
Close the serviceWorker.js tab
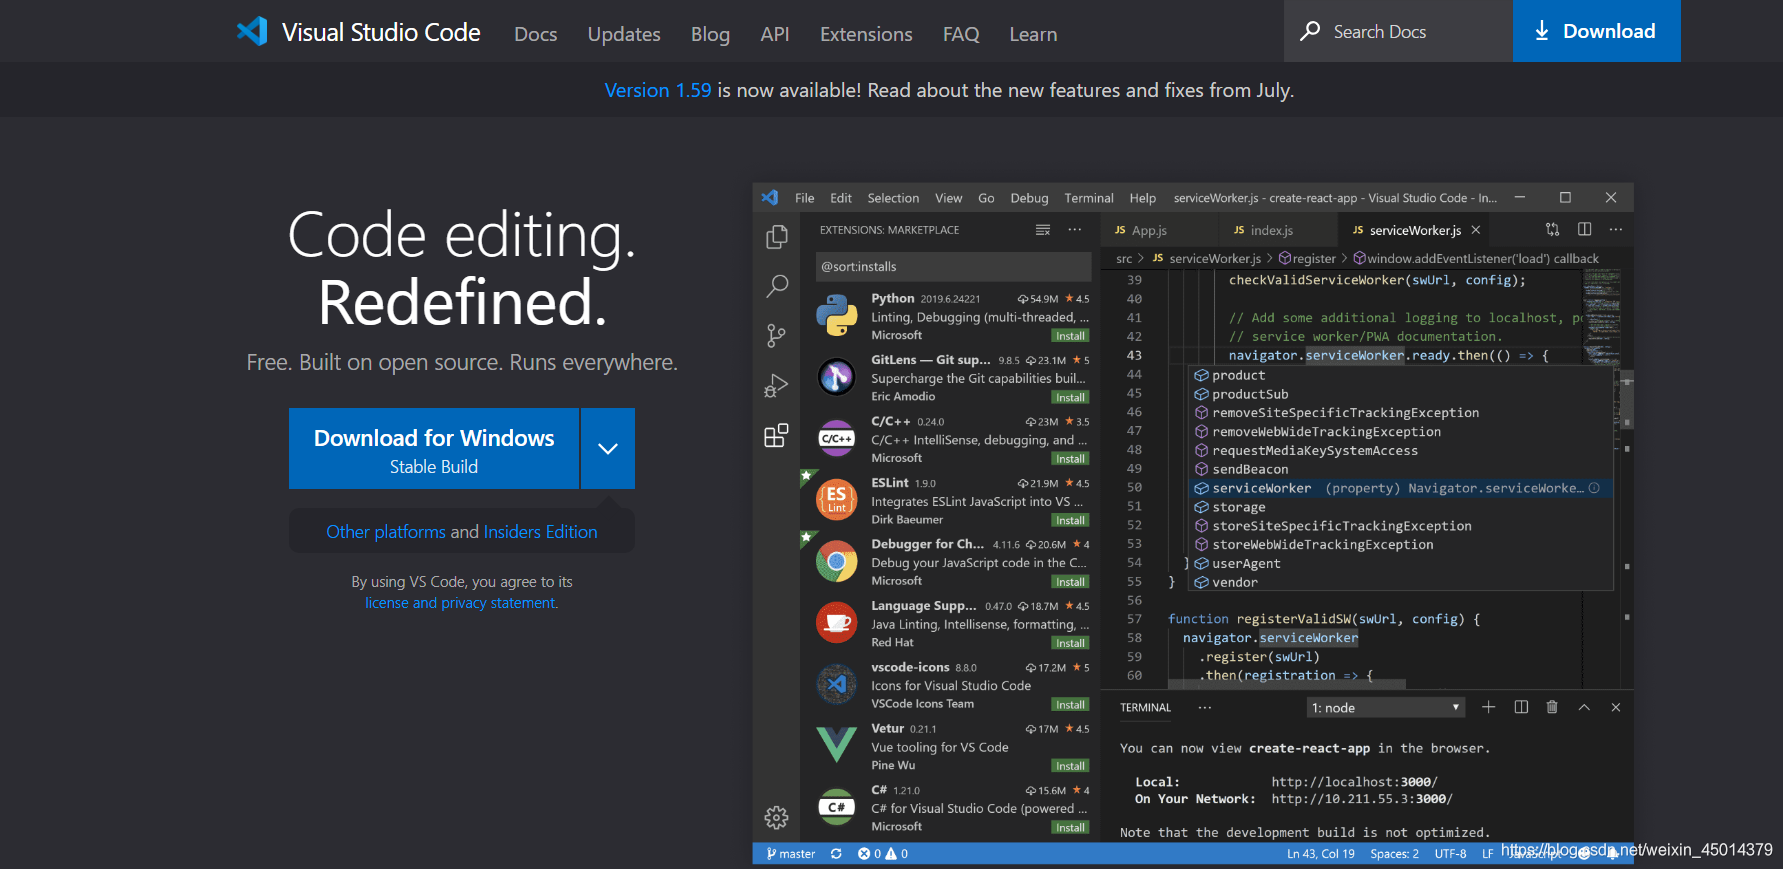coord(1475,230)
